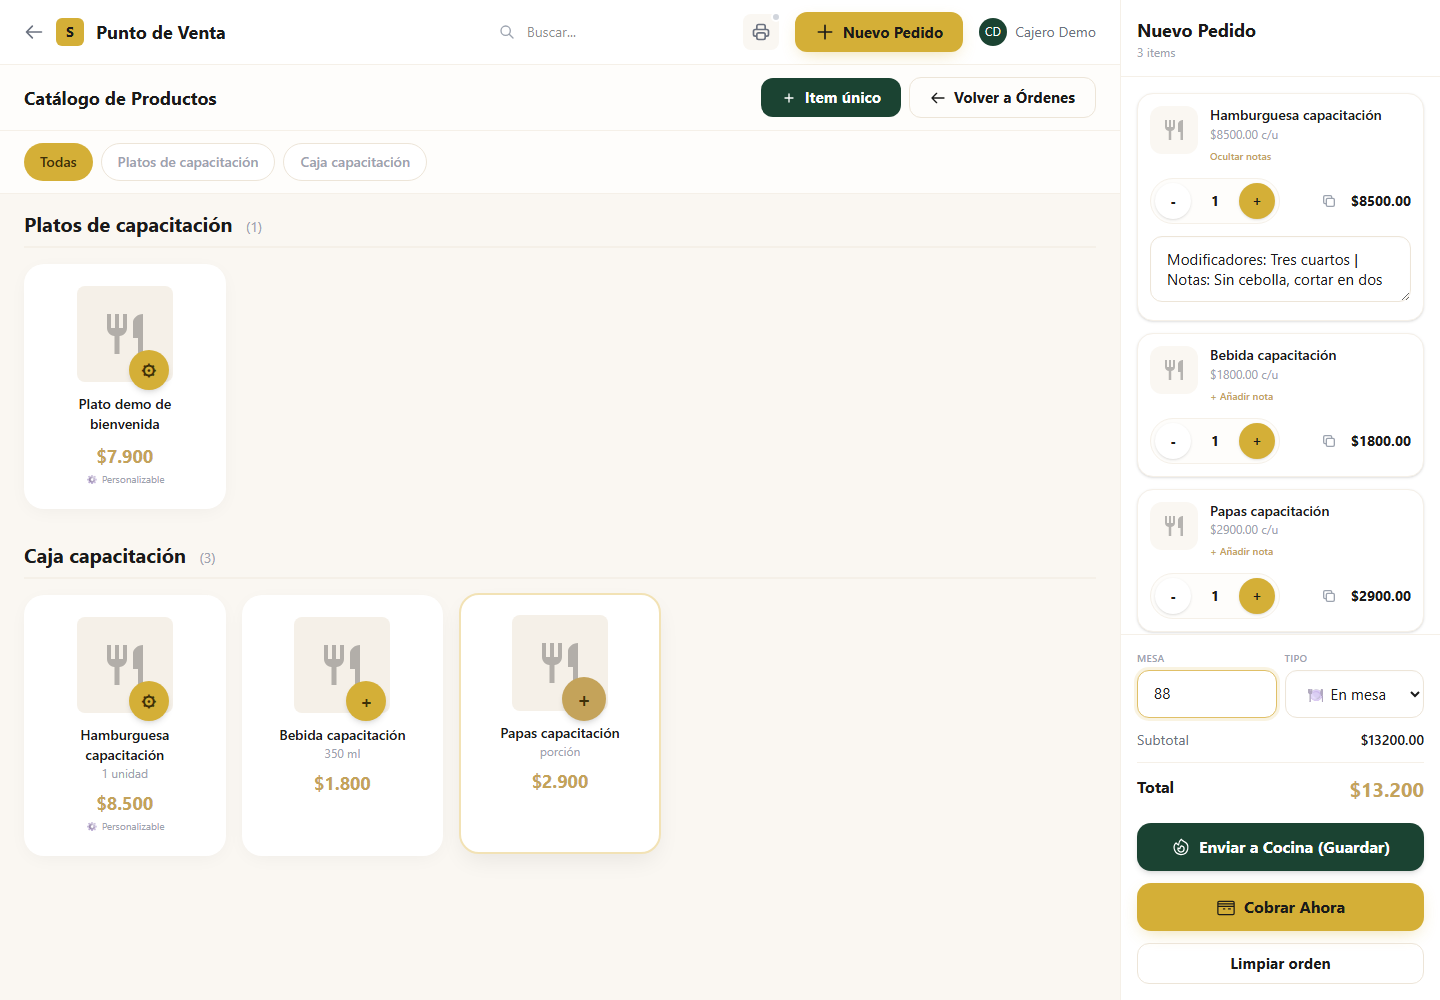Click the Cobrar Ahora button
Screen dimensions: 1440x1000
[1280, 907]
